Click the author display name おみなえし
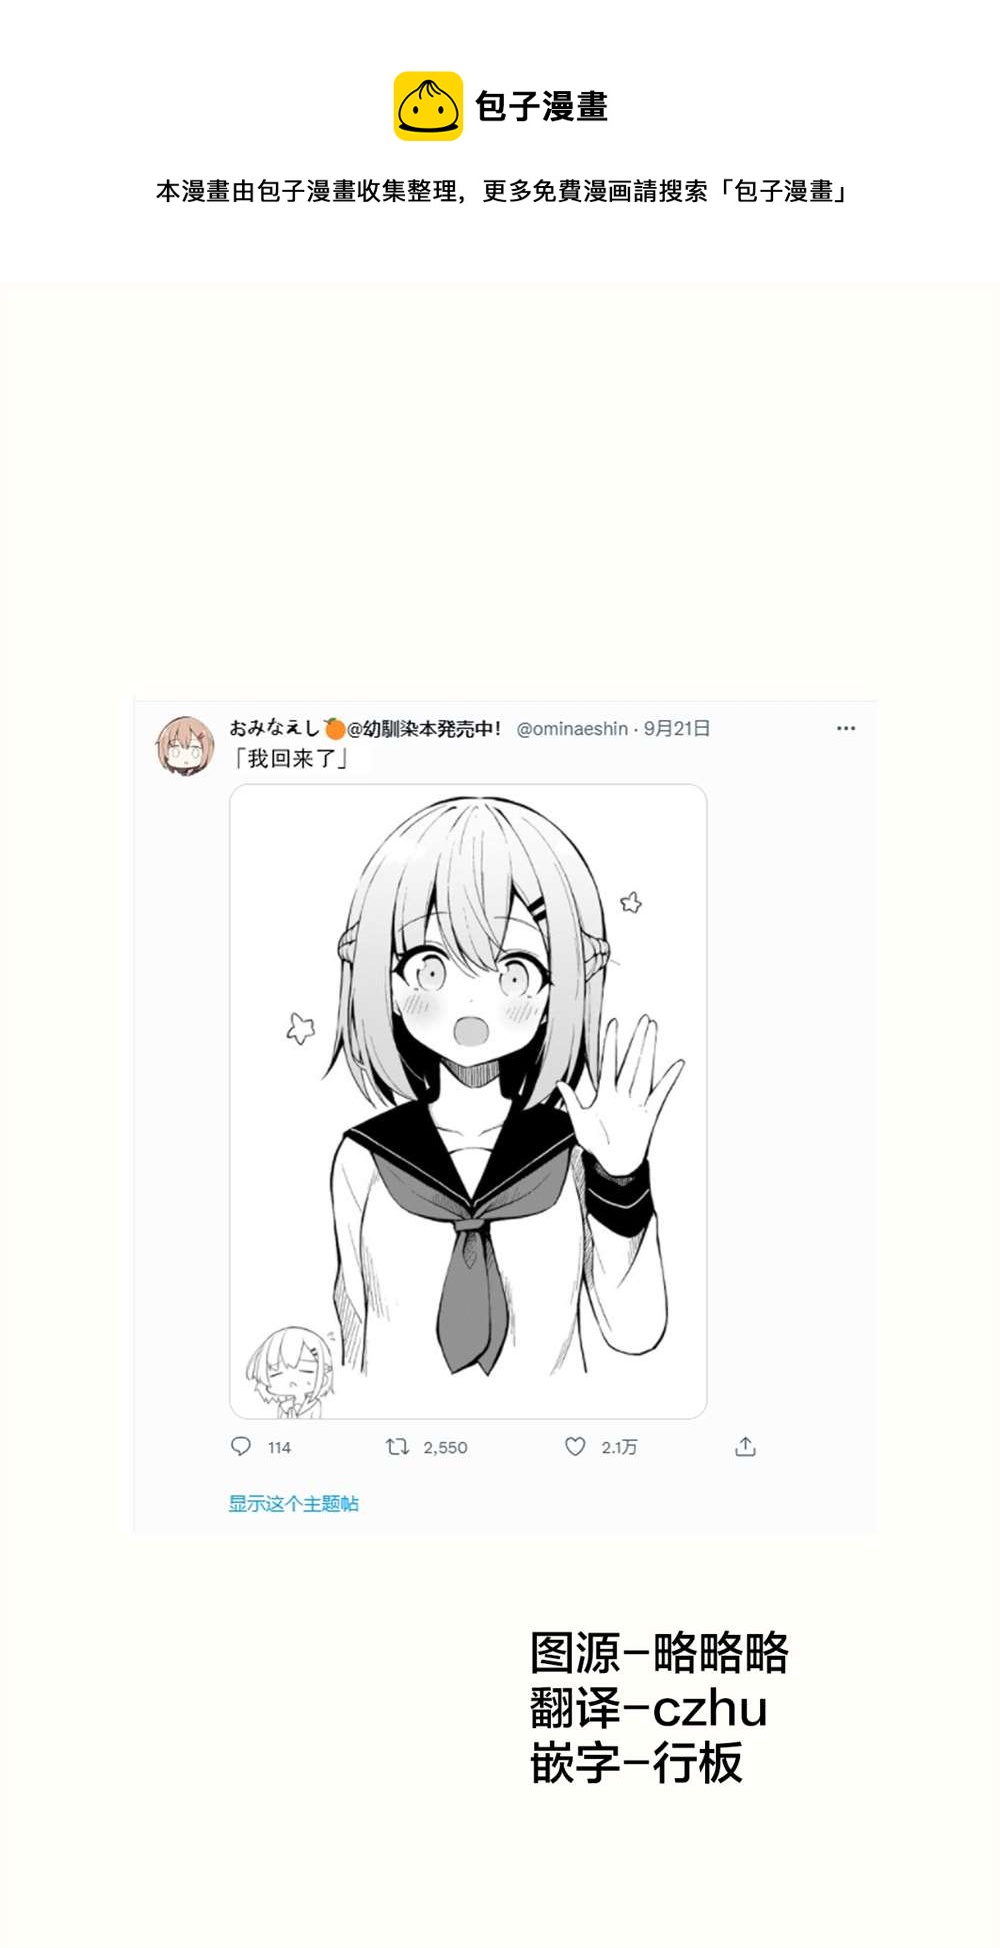 coord(274,728)
